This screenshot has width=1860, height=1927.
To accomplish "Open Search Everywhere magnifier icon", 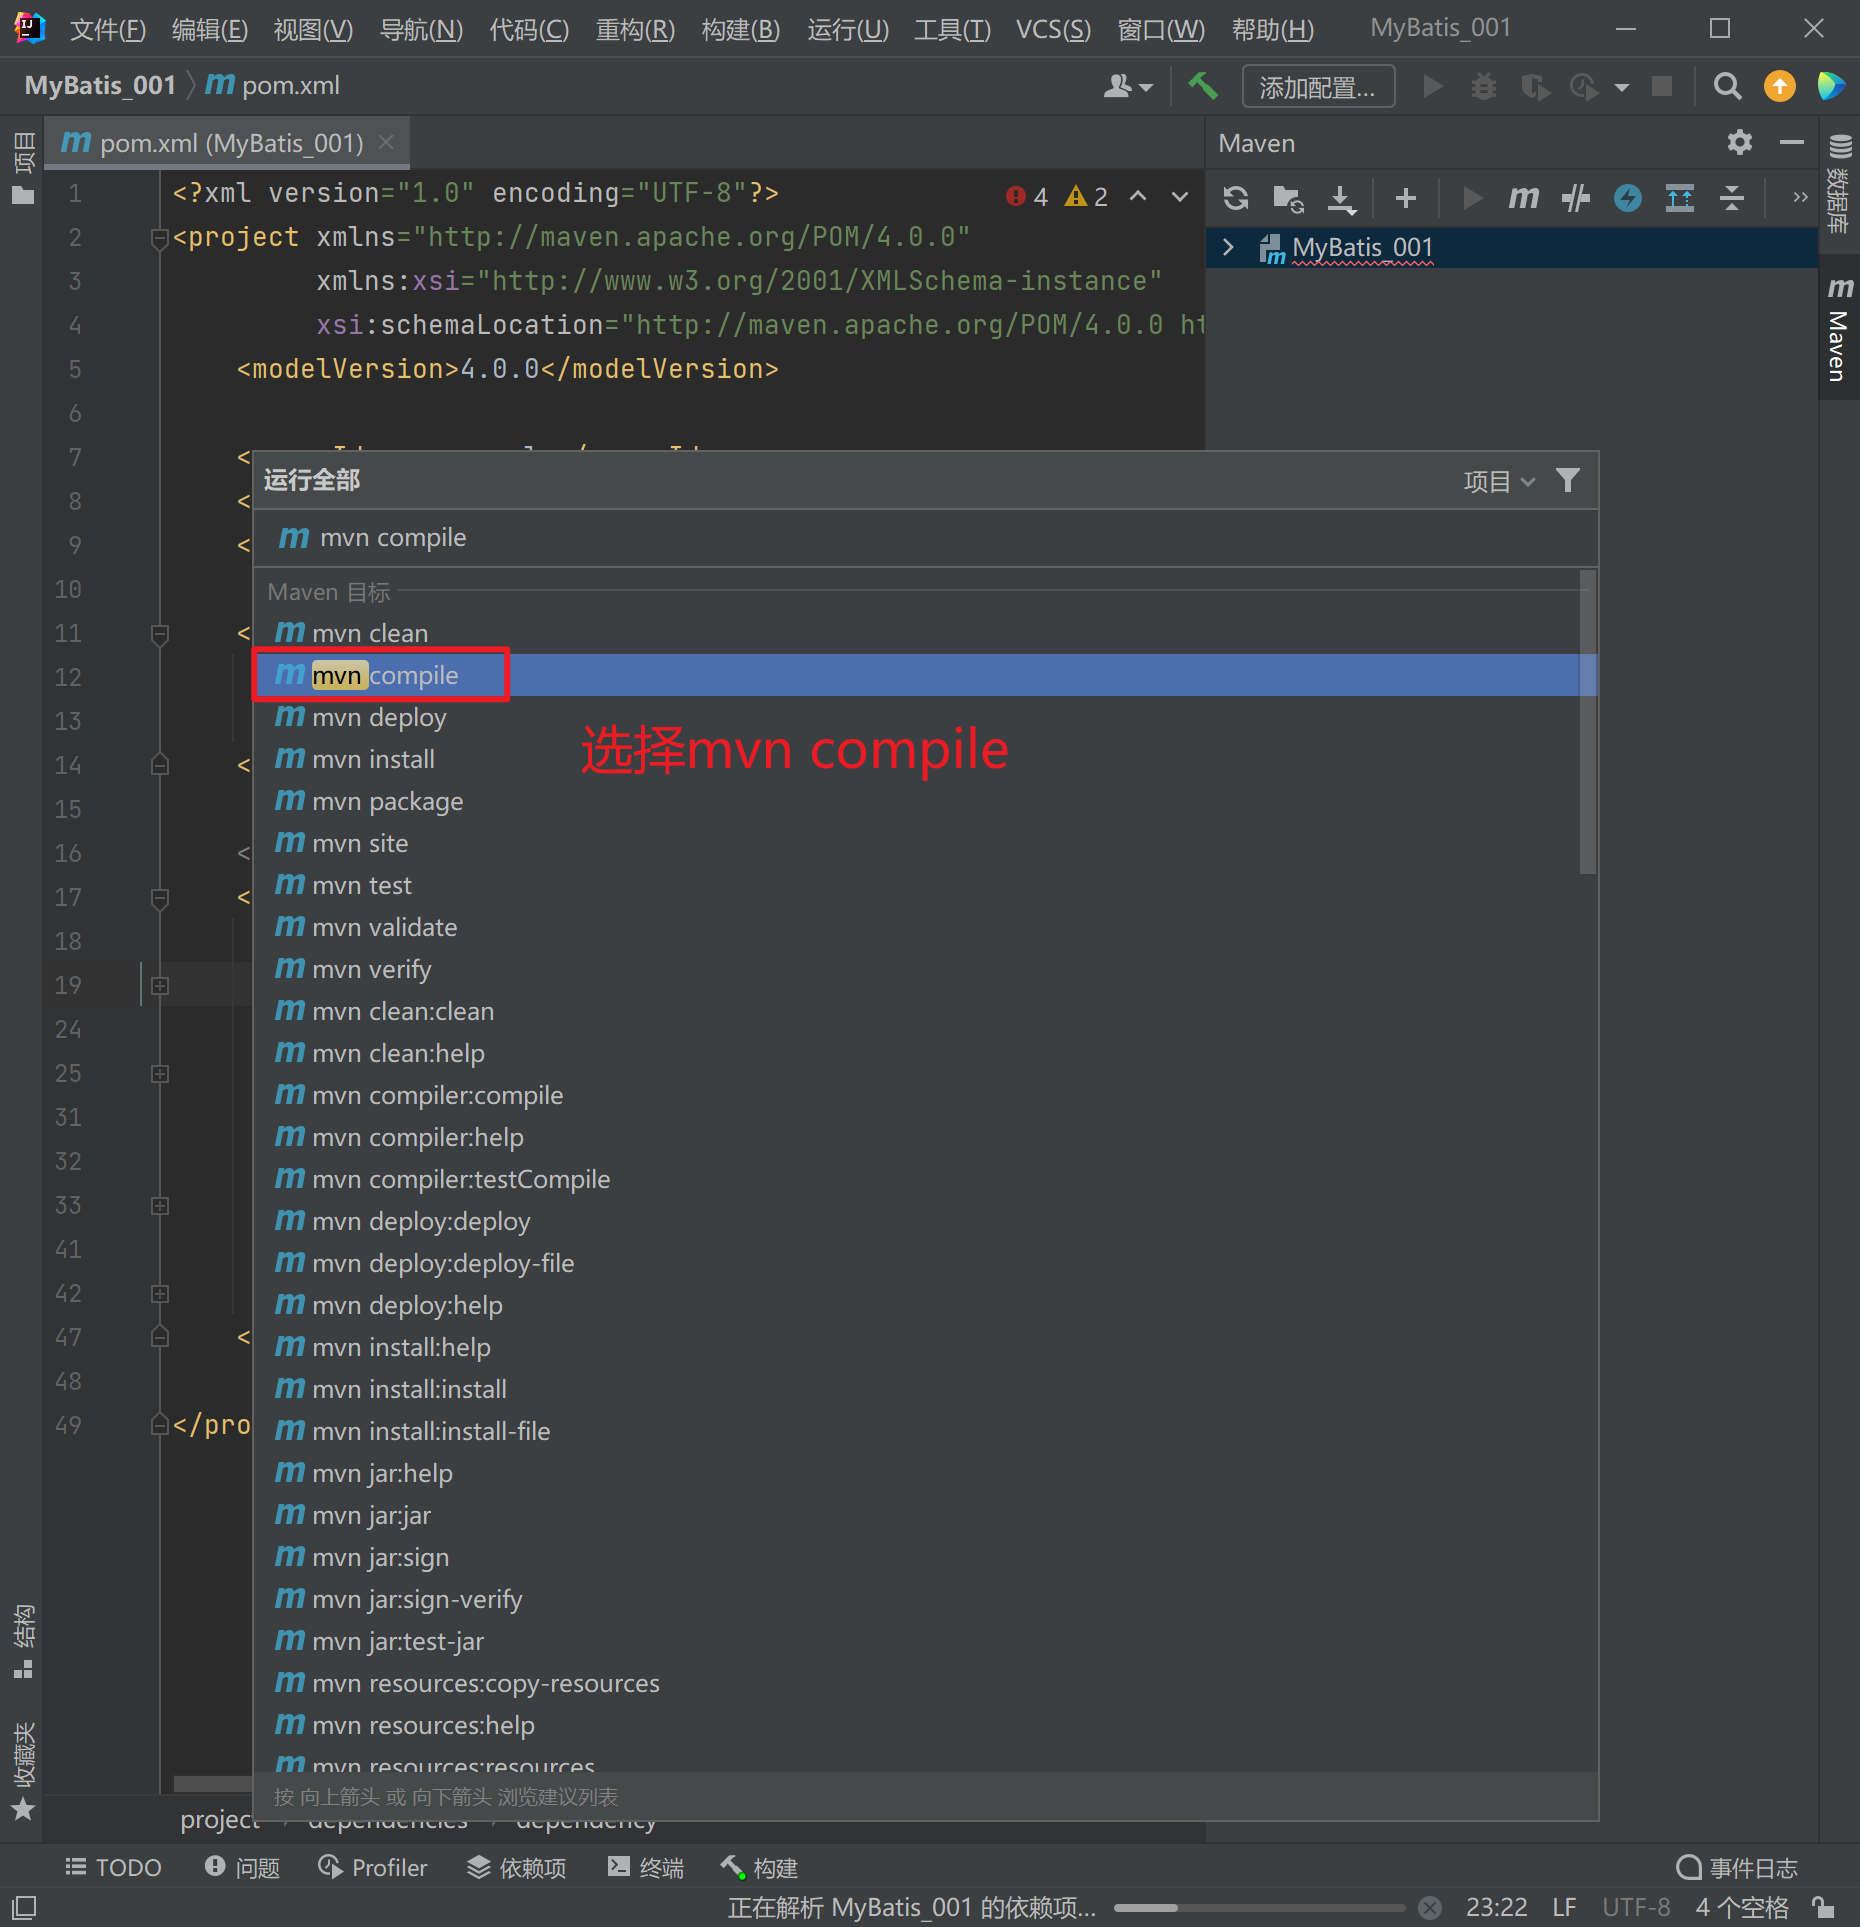I will [x=1727, y=87].
